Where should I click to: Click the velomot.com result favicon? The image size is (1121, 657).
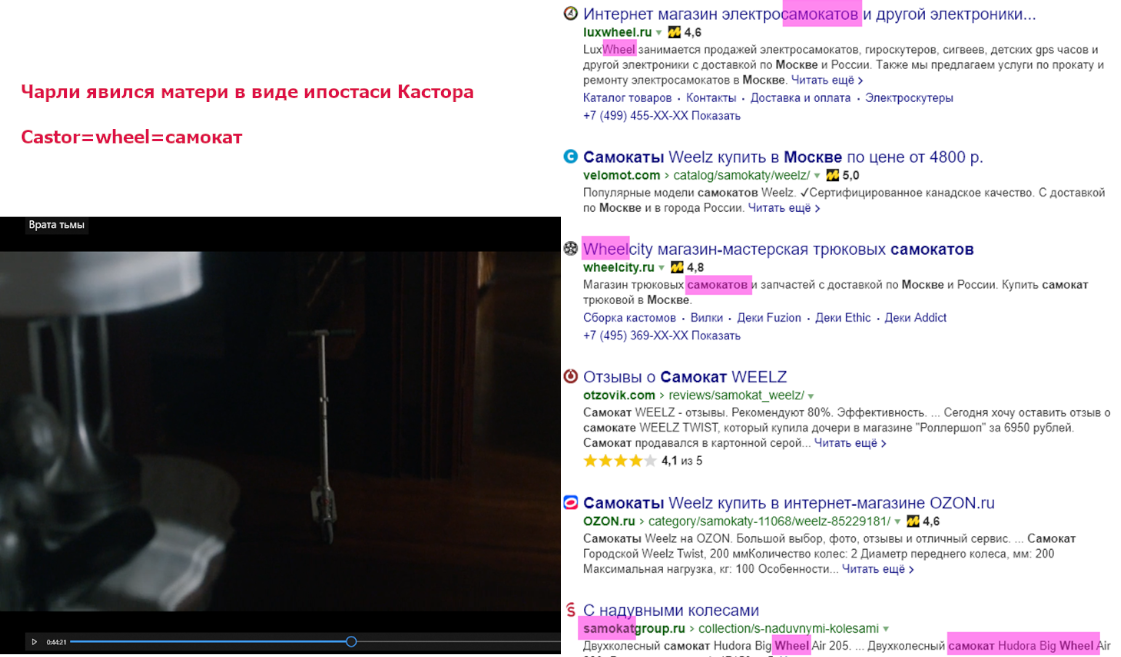coord(571,157)
